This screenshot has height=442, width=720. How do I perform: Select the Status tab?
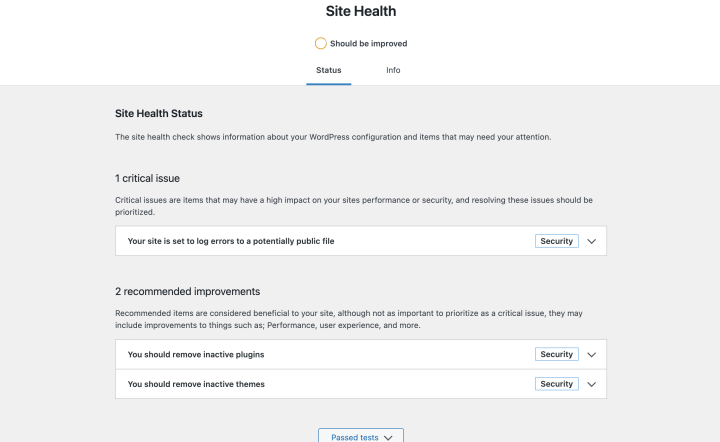click(x=328, y=70)
